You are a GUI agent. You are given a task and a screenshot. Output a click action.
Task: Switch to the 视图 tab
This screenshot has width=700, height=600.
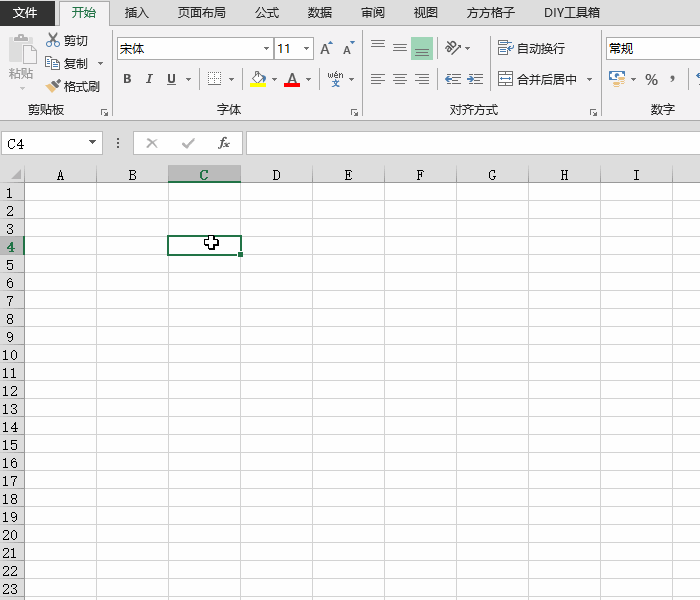pyautogui.click(x=425, y=12)
